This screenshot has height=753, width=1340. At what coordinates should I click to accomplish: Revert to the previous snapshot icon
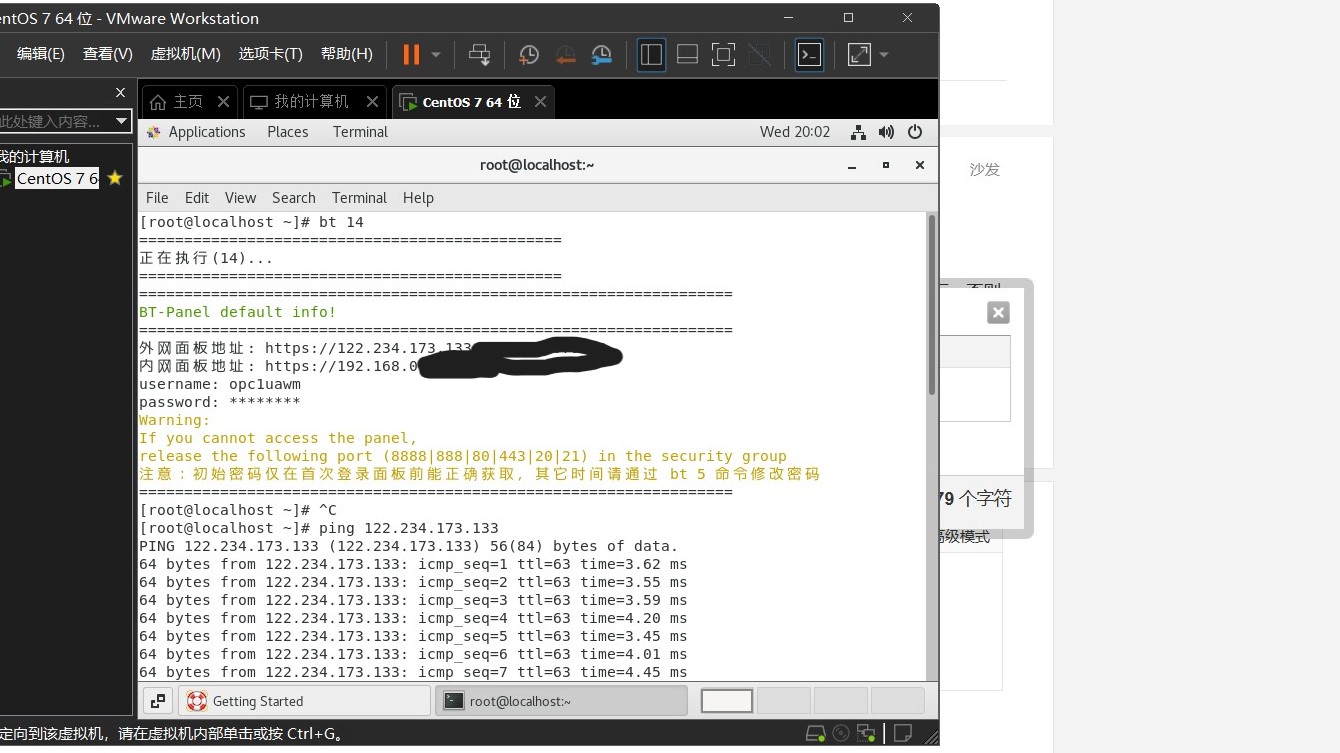pyautogui.click(x=565, y=55)
